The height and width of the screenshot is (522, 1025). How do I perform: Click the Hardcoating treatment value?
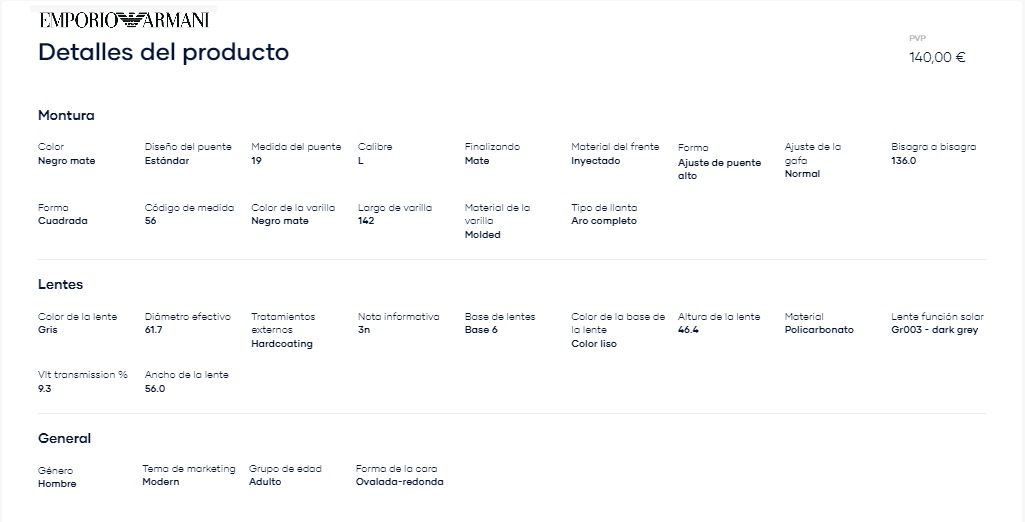pyautogui.click(x=282, y=344)
